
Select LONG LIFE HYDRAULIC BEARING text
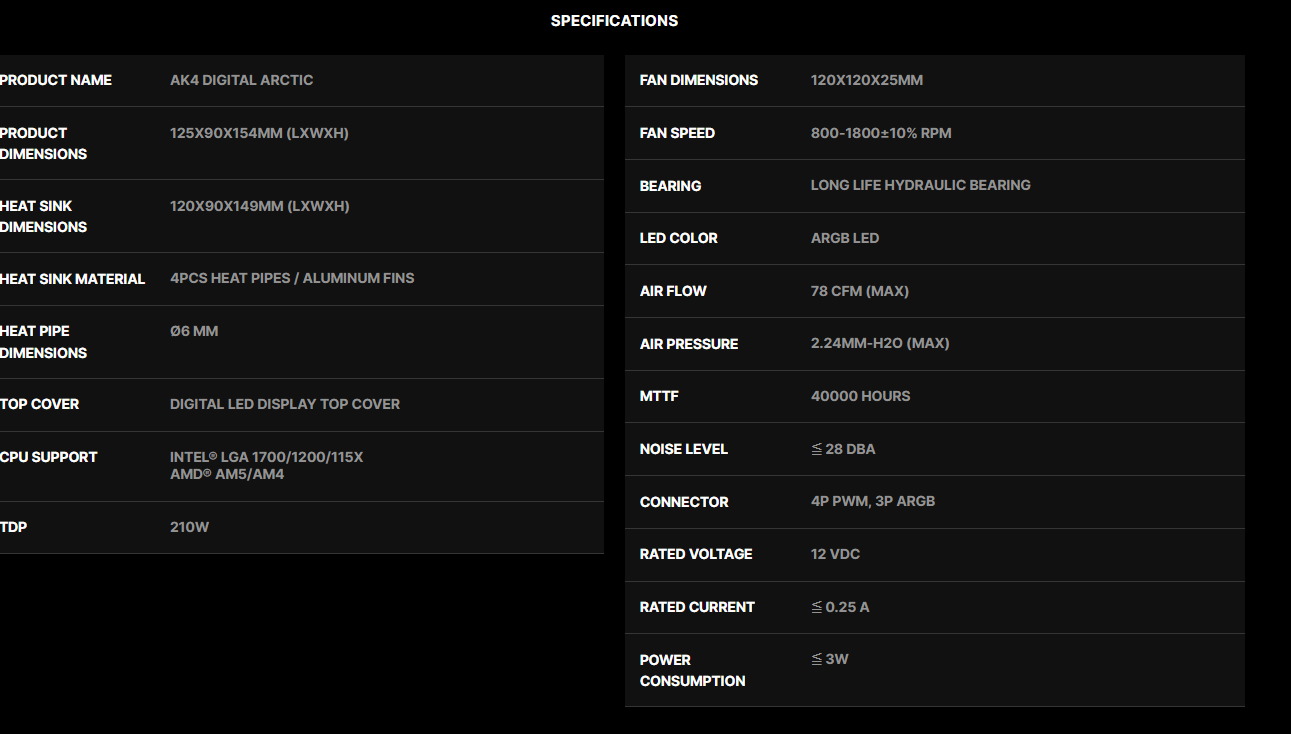coord(920,185)
